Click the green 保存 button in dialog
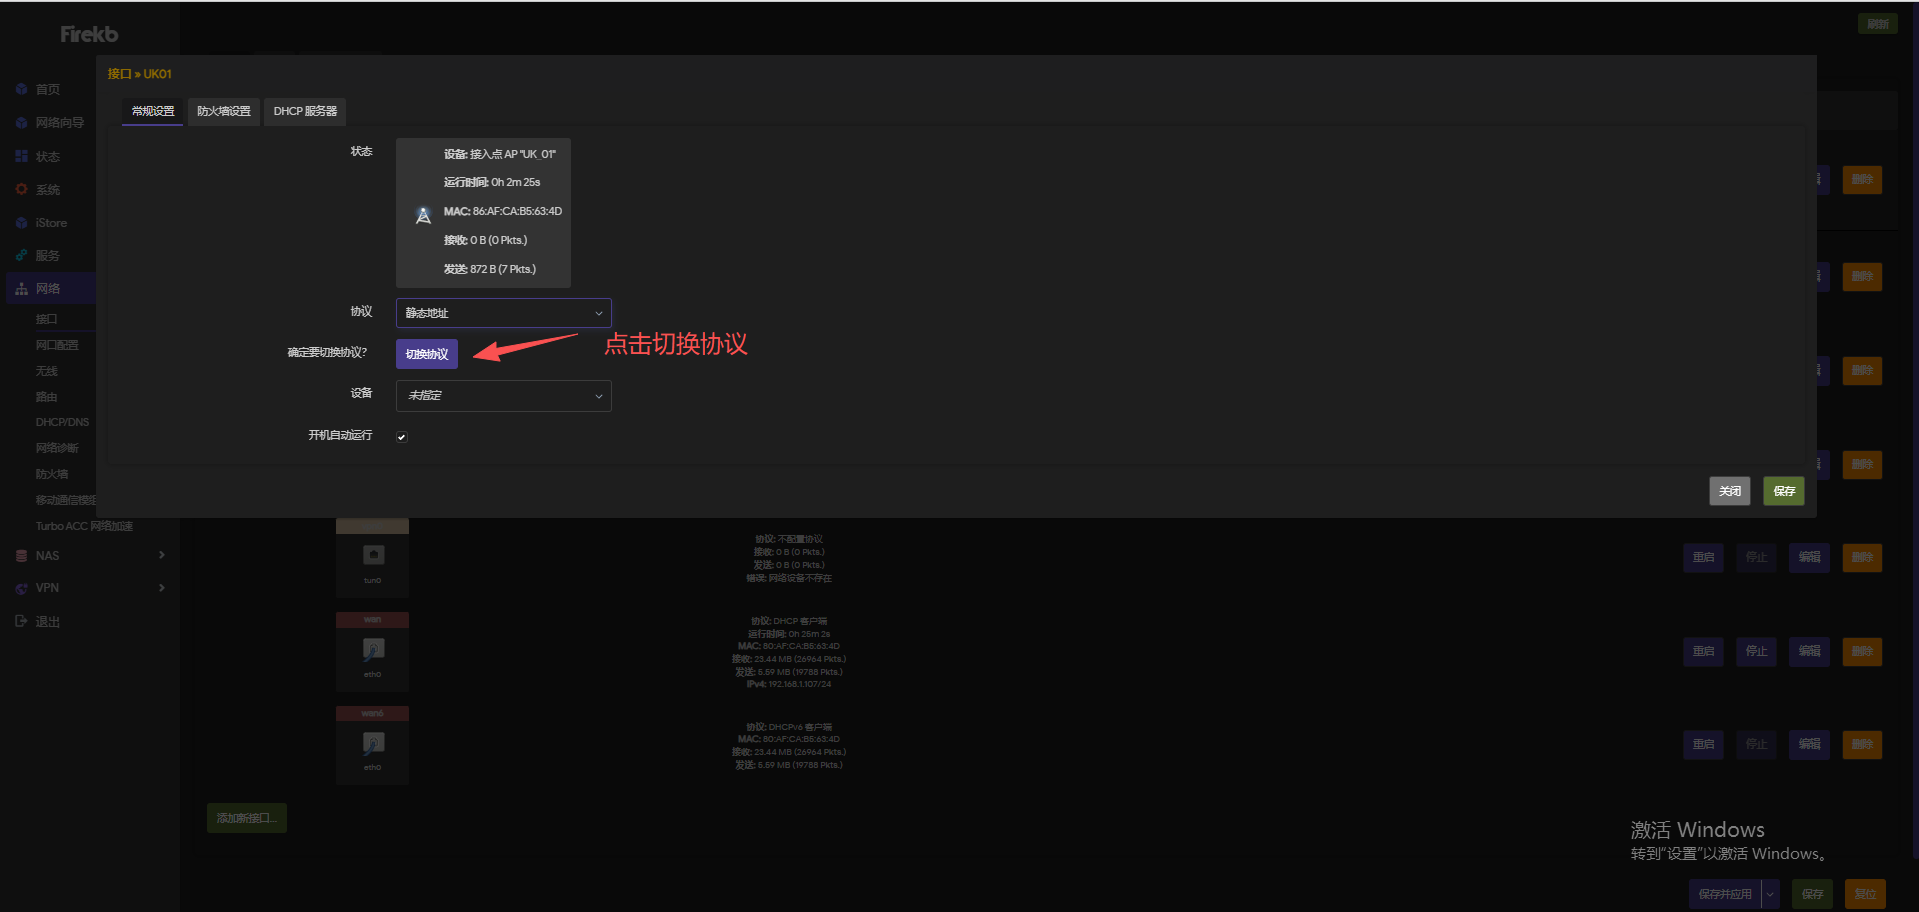This screenshot has height=912, width=1919. (1783, 491)
